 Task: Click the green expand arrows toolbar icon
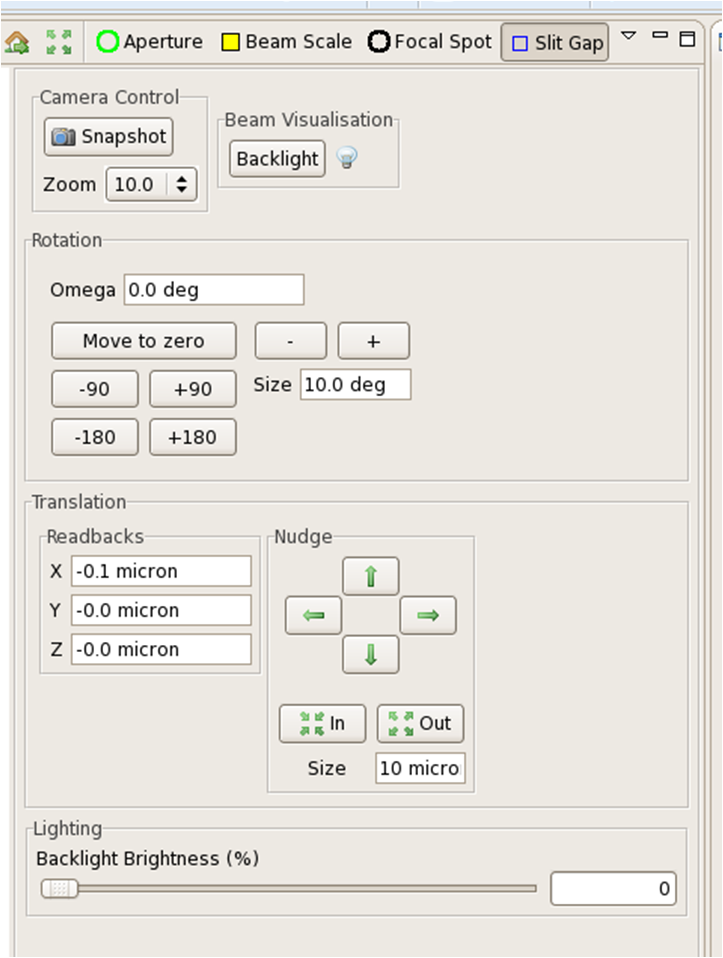point(59,42)
